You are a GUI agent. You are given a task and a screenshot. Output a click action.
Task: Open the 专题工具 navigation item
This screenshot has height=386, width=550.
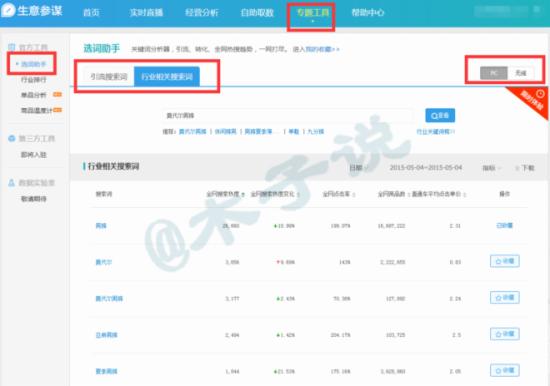pyautogui.click(x=313, y=13)
